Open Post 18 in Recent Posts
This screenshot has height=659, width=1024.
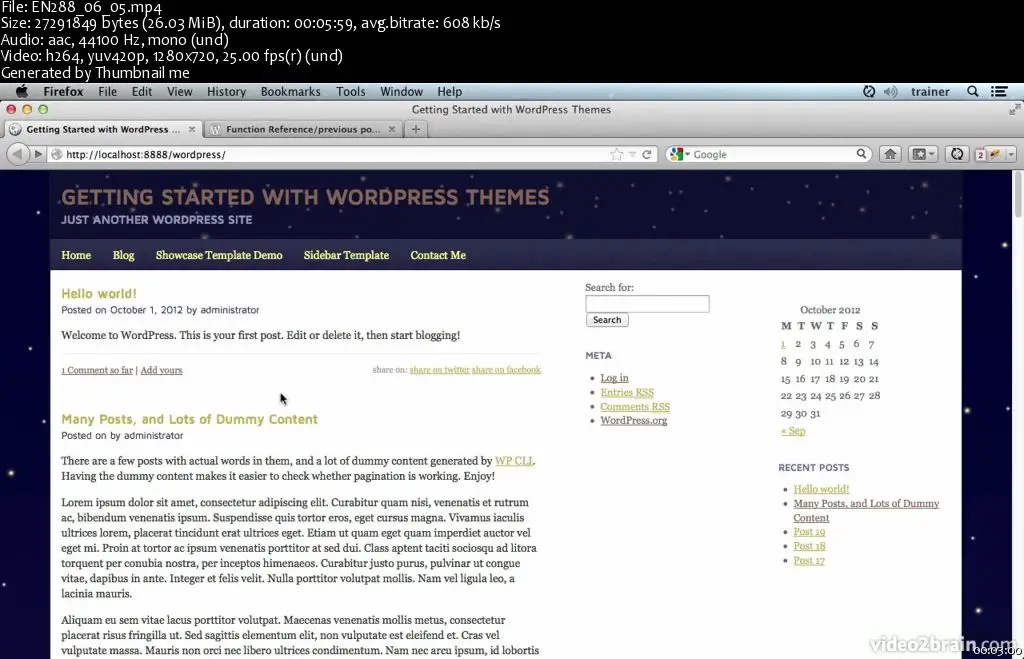(809, 547)
